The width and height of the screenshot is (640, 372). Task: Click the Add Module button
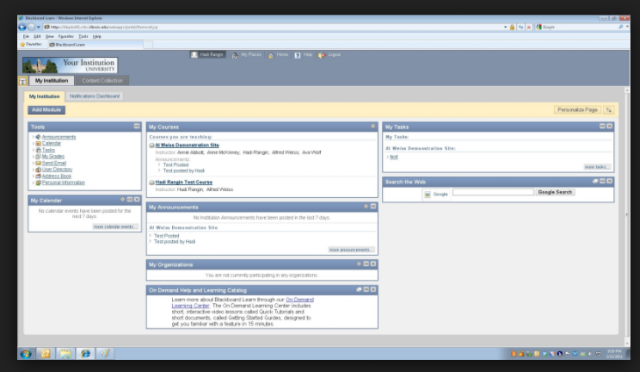click(x=47, y=110)
